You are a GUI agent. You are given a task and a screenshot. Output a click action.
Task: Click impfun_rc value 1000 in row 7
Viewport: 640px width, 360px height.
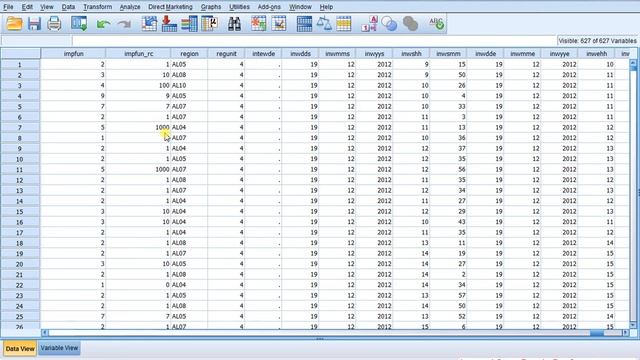coord(138,127)
